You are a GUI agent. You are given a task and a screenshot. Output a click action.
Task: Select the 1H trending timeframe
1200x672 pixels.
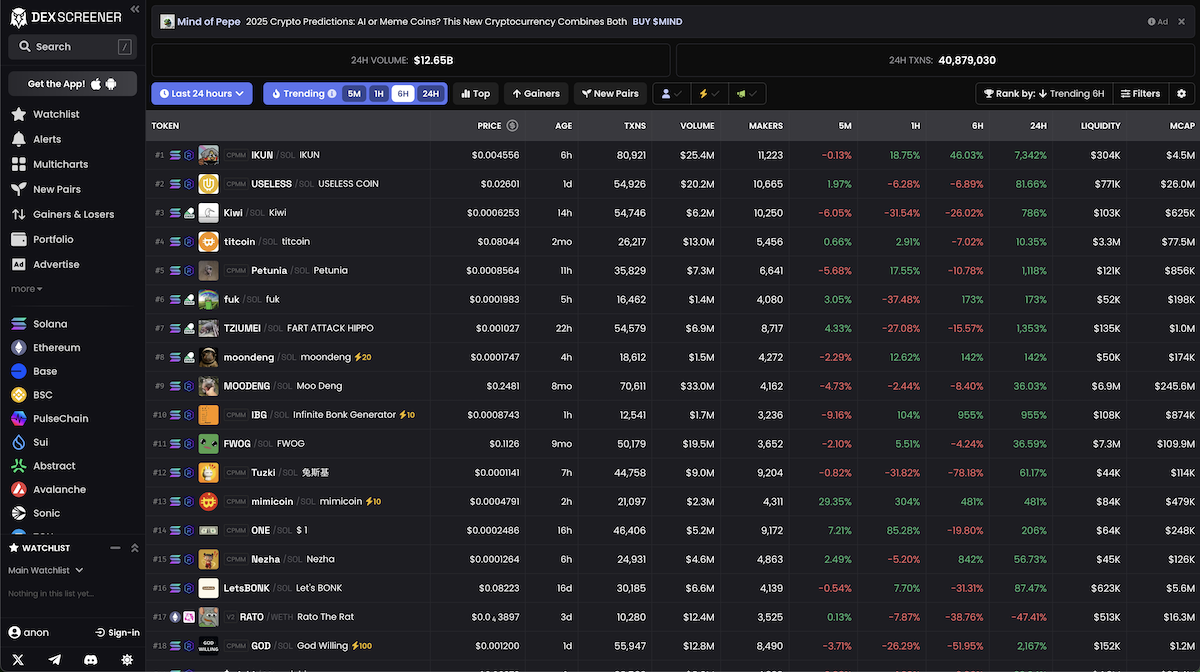(x=378, y=94)
